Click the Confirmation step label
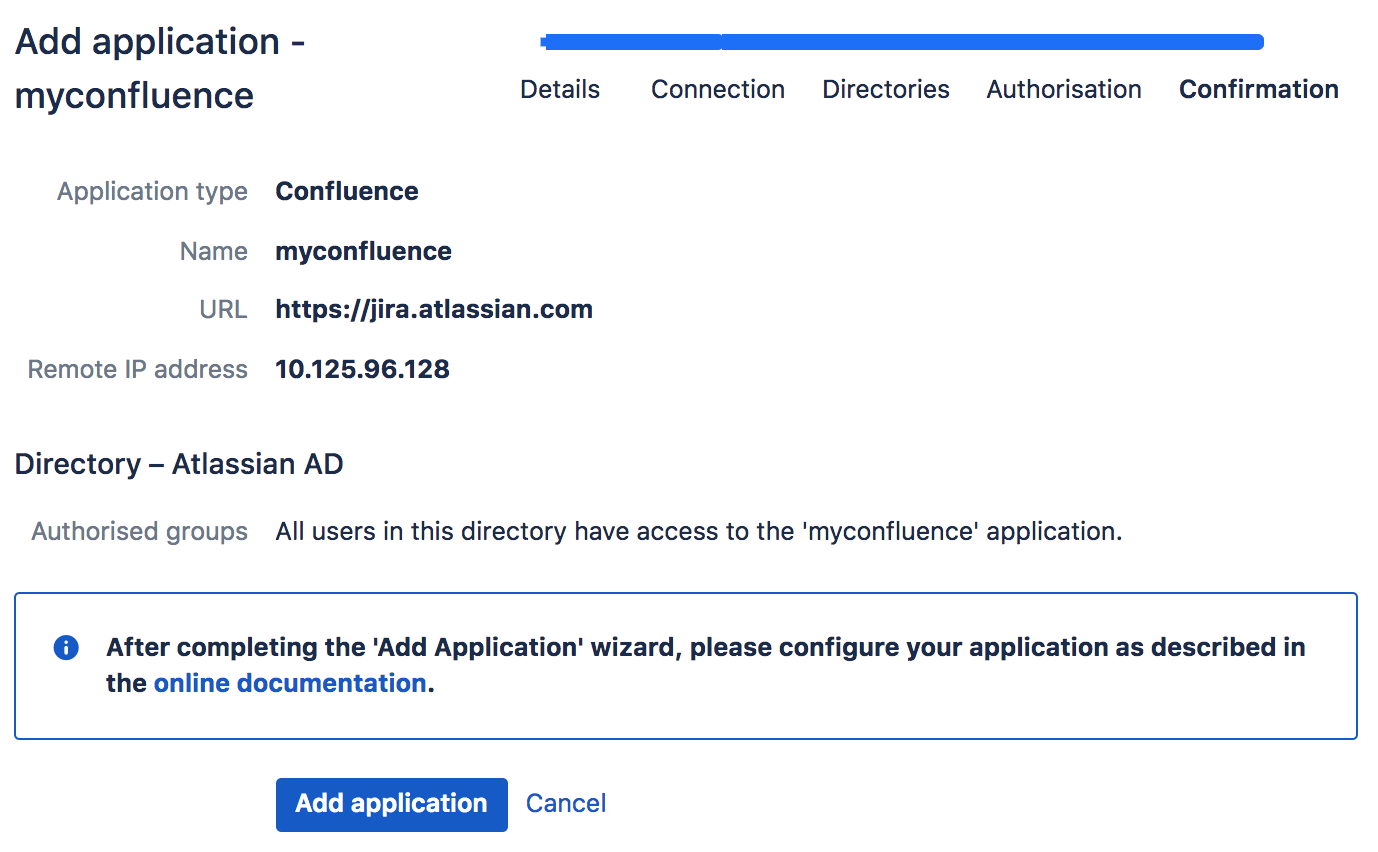Image resolution: width=1378 pixels, height=852 pixels. [x=1258, y=89]
